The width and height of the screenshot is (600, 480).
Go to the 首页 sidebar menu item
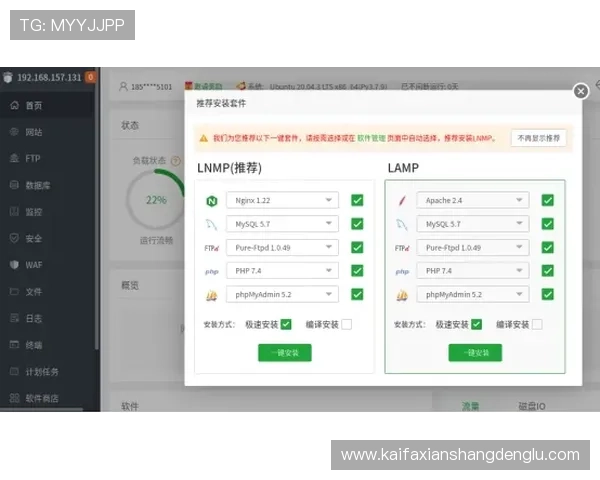pos(47,105)
